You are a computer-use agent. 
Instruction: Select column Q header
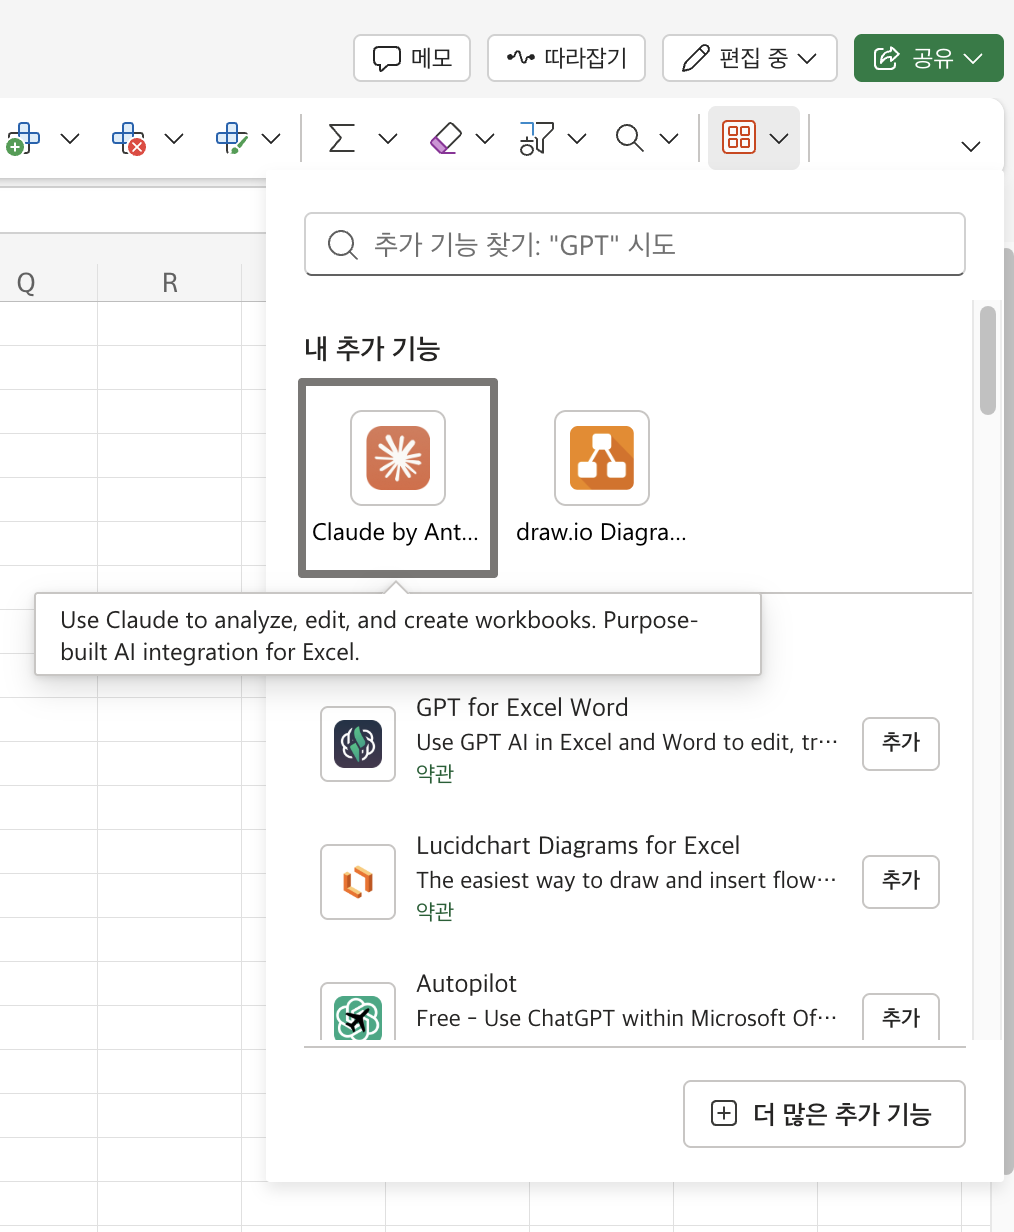pyautogui.click(x=27, y=283)
